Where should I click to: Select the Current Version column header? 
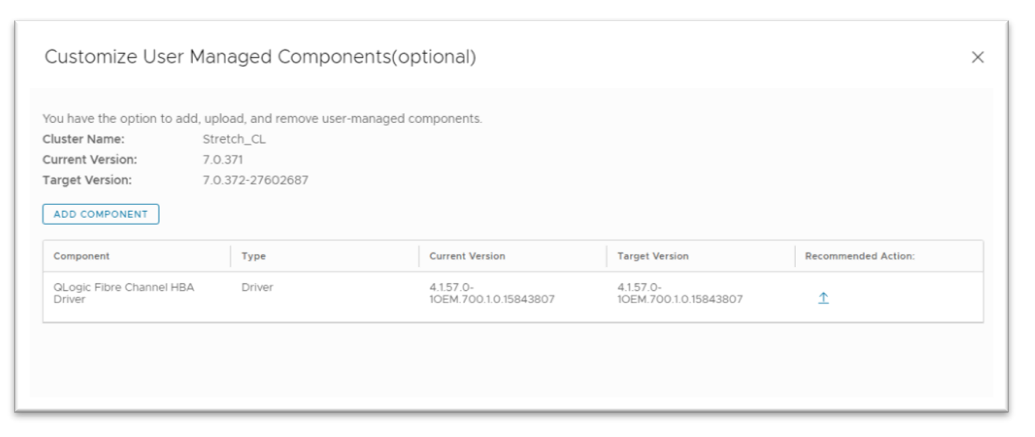pyautogui.click(x=467, y=256)
